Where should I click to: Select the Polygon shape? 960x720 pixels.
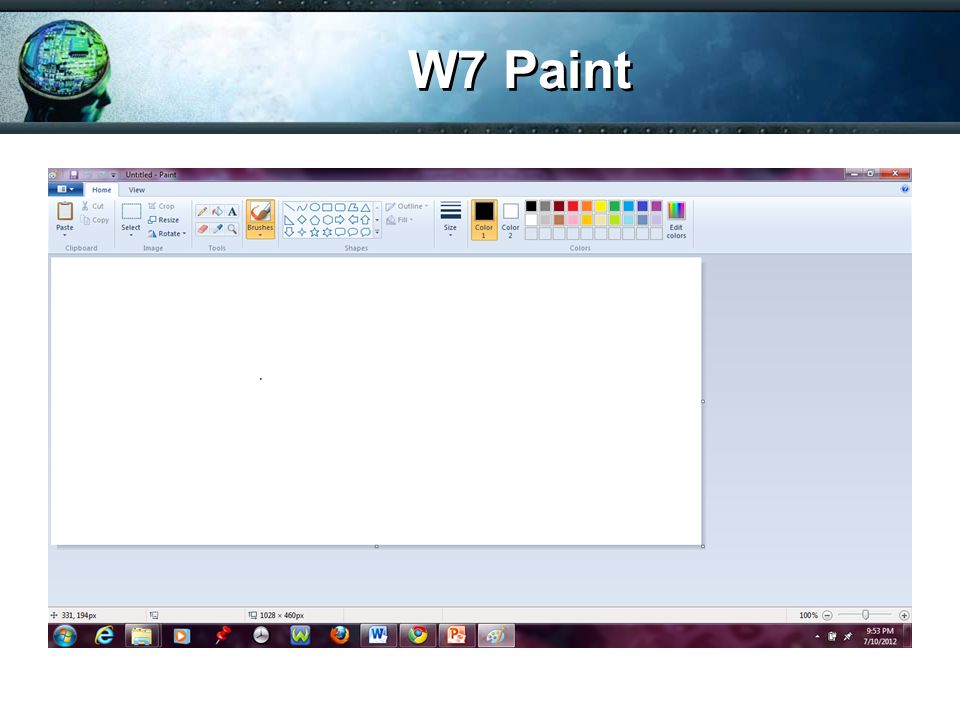[x=353, y=208]
